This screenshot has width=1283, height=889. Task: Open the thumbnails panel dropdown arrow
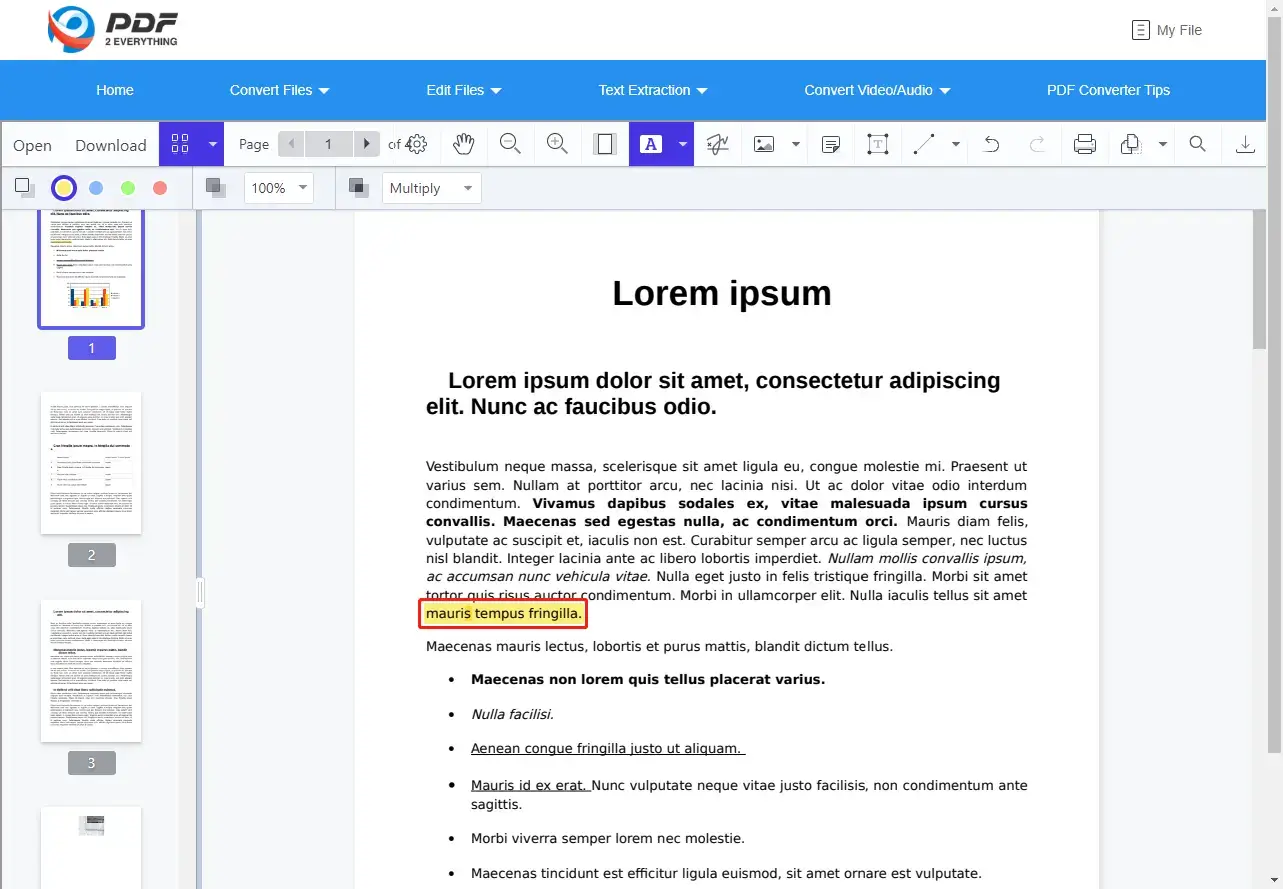tap(212, 144)
